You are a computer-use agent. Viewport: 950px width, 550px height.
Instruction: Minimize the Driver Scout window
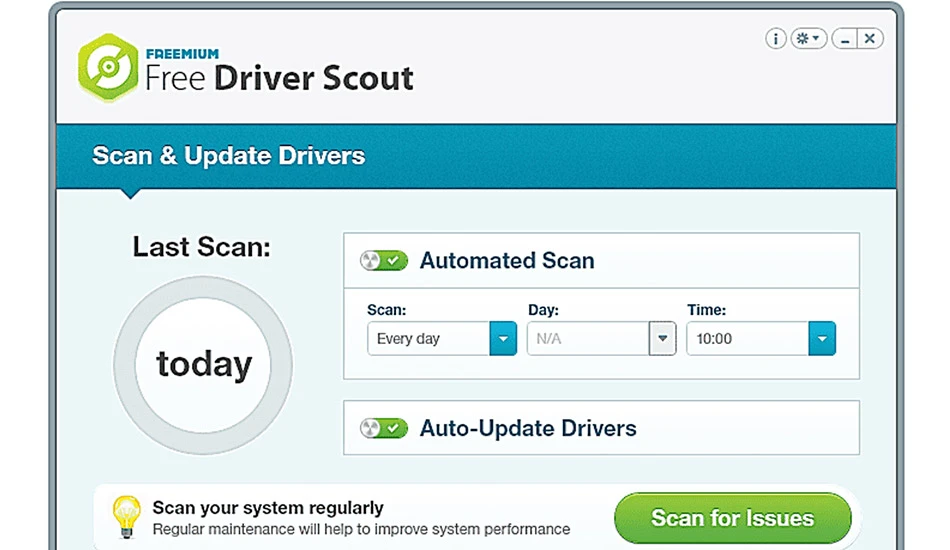(844, 39)
